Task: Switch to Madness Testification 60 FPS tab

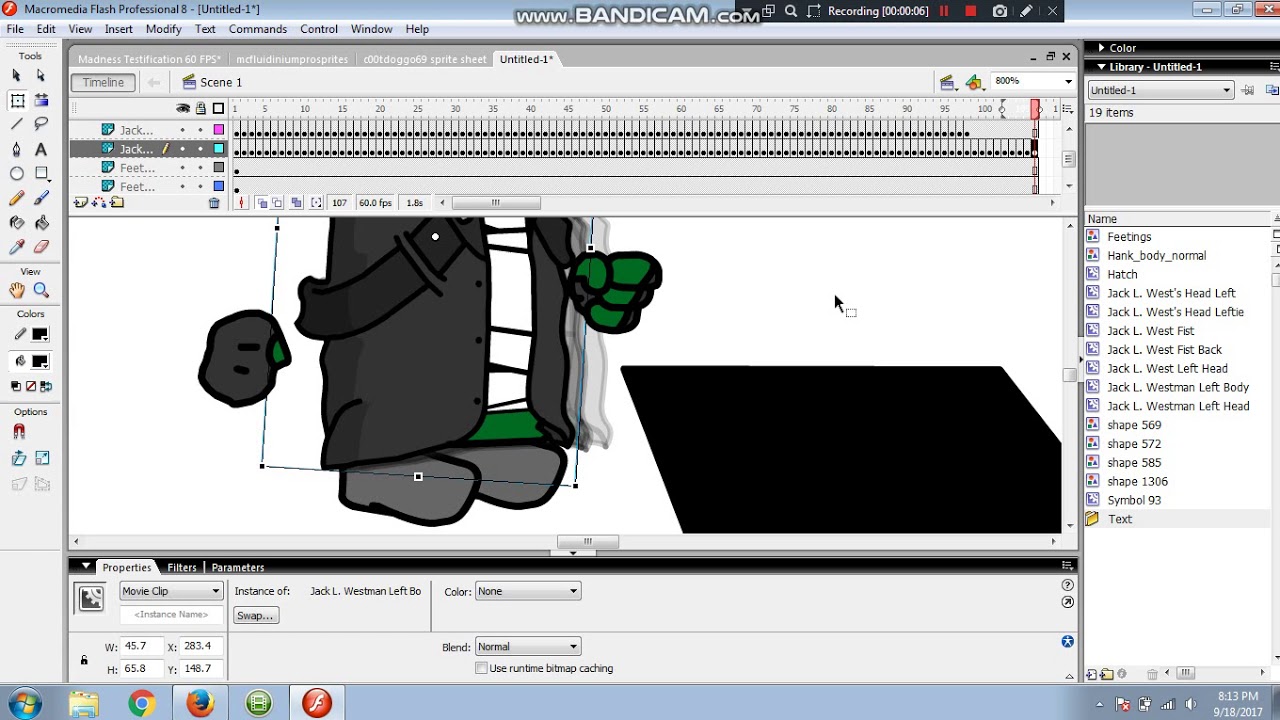Action: coord(149,59)
